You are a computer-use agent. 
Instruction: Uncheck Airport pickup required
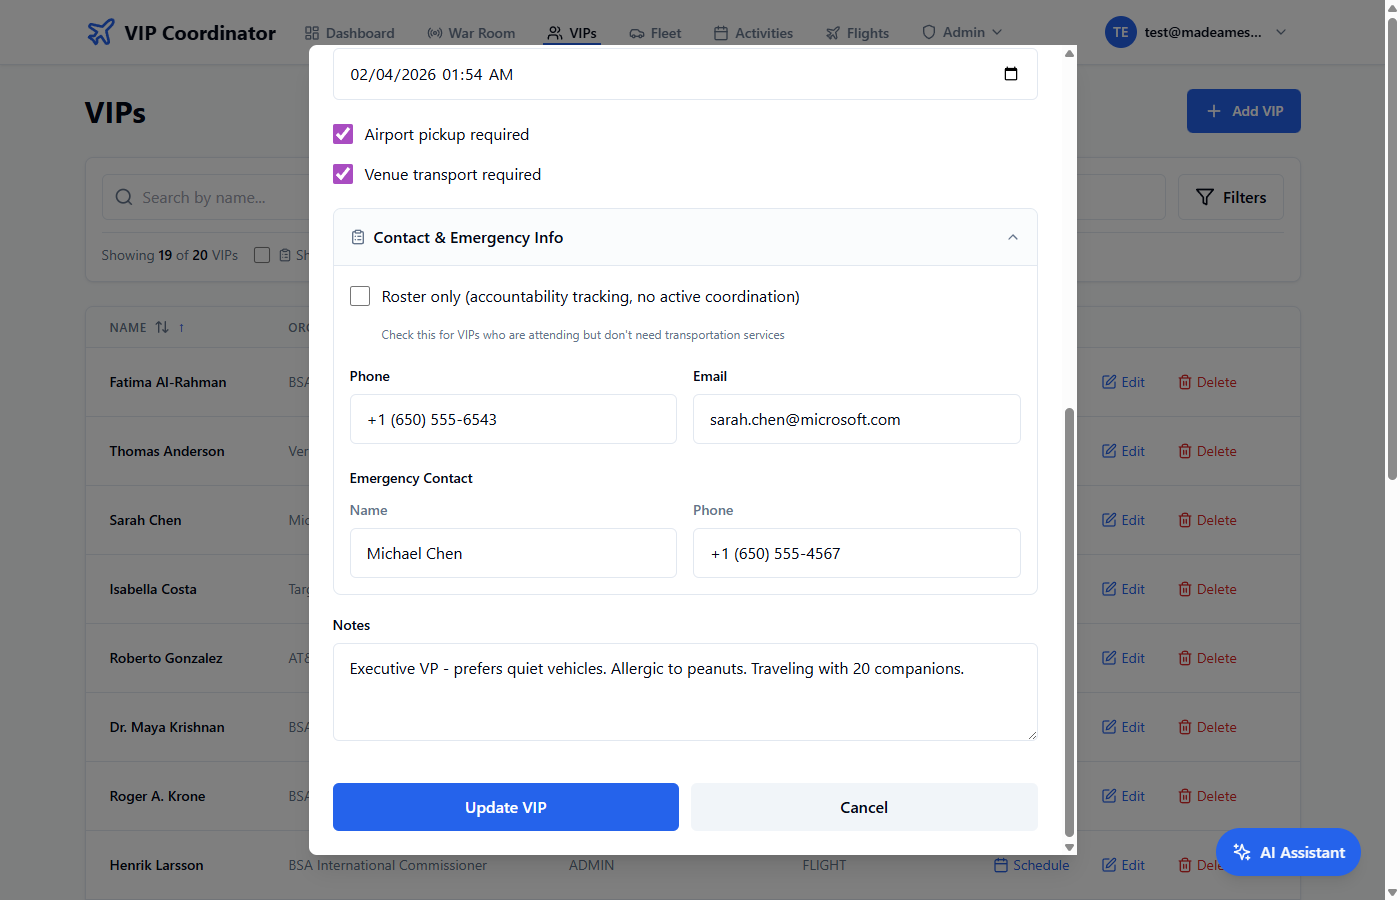pos(343,134)
